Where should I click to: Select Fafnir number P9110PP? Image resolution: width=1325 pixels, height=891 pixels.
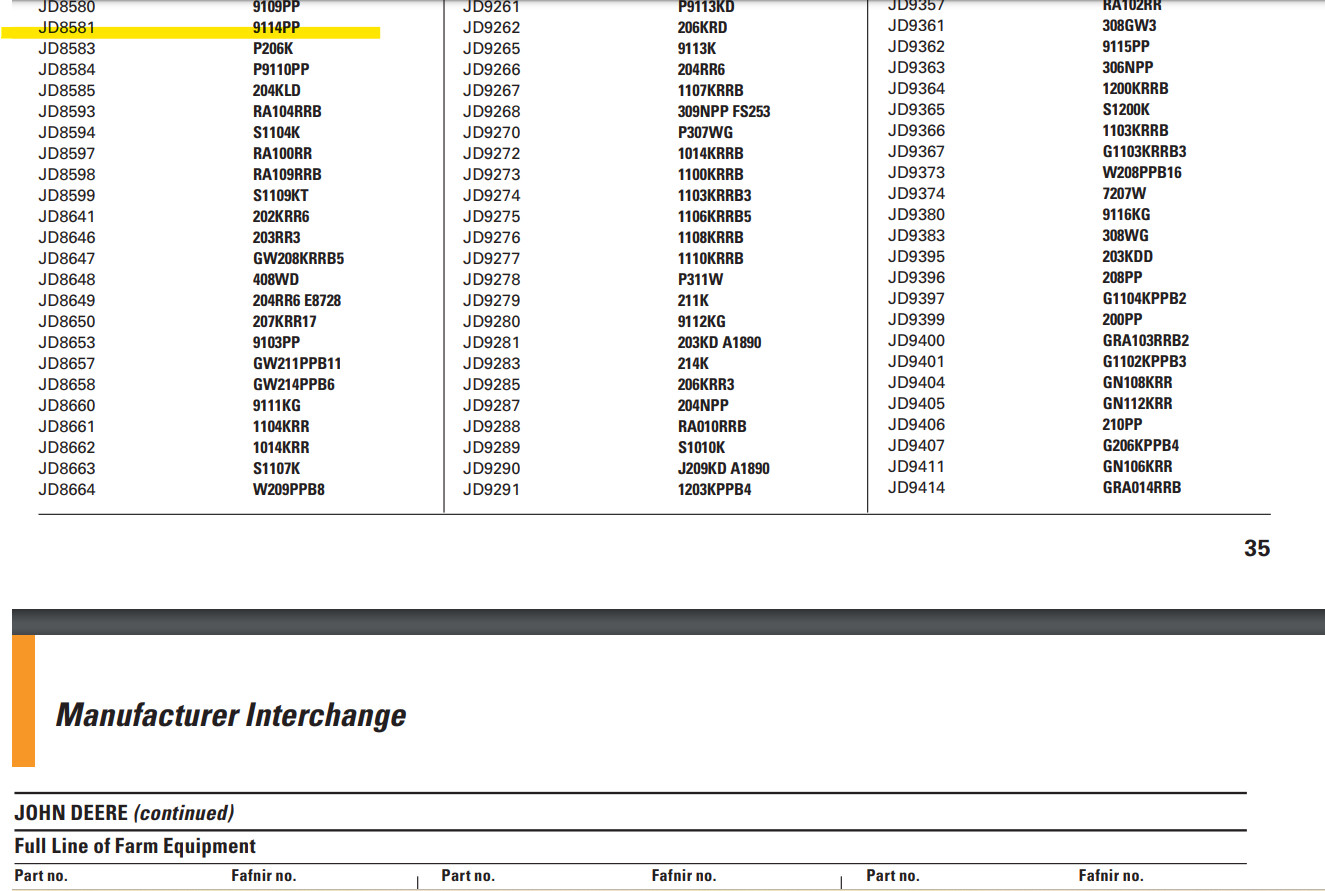281,70
